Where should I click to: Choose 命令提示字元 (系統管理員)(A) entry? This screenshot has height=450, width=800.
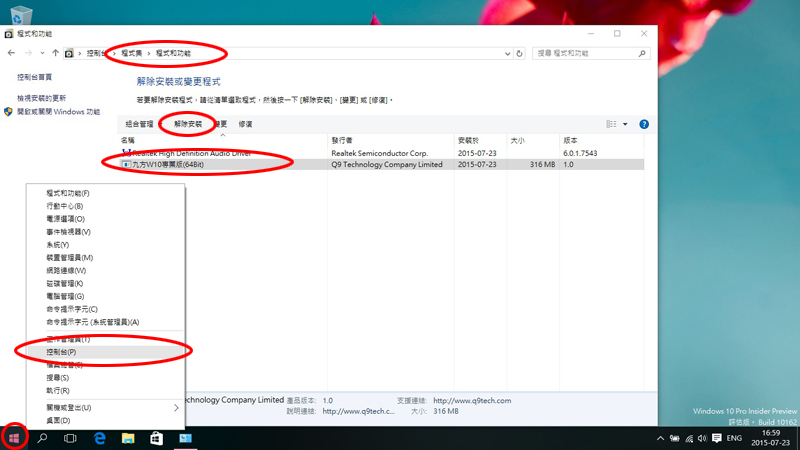tap(106, 322)
